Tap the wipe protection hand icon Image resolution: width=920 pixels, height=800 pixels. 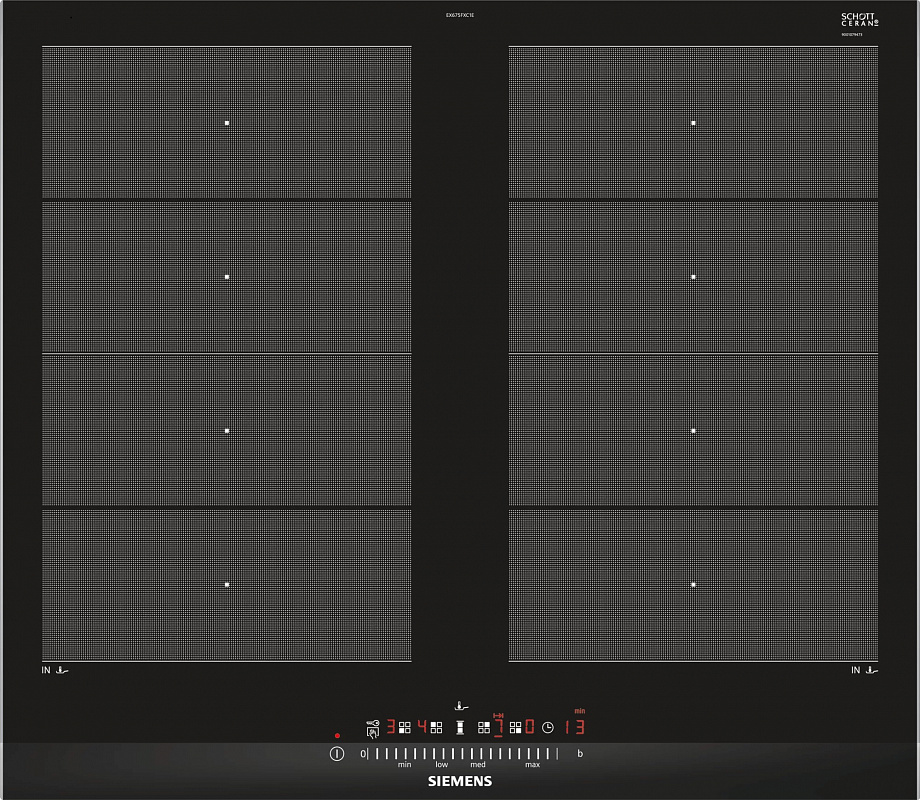tap(372, 733)
